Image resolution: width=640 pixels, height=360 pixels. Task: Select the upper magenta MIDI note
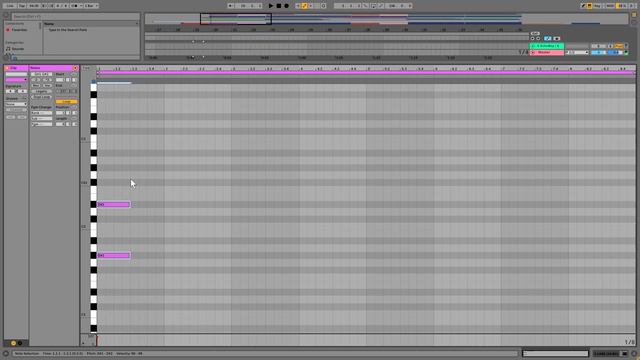coord(114,204)
